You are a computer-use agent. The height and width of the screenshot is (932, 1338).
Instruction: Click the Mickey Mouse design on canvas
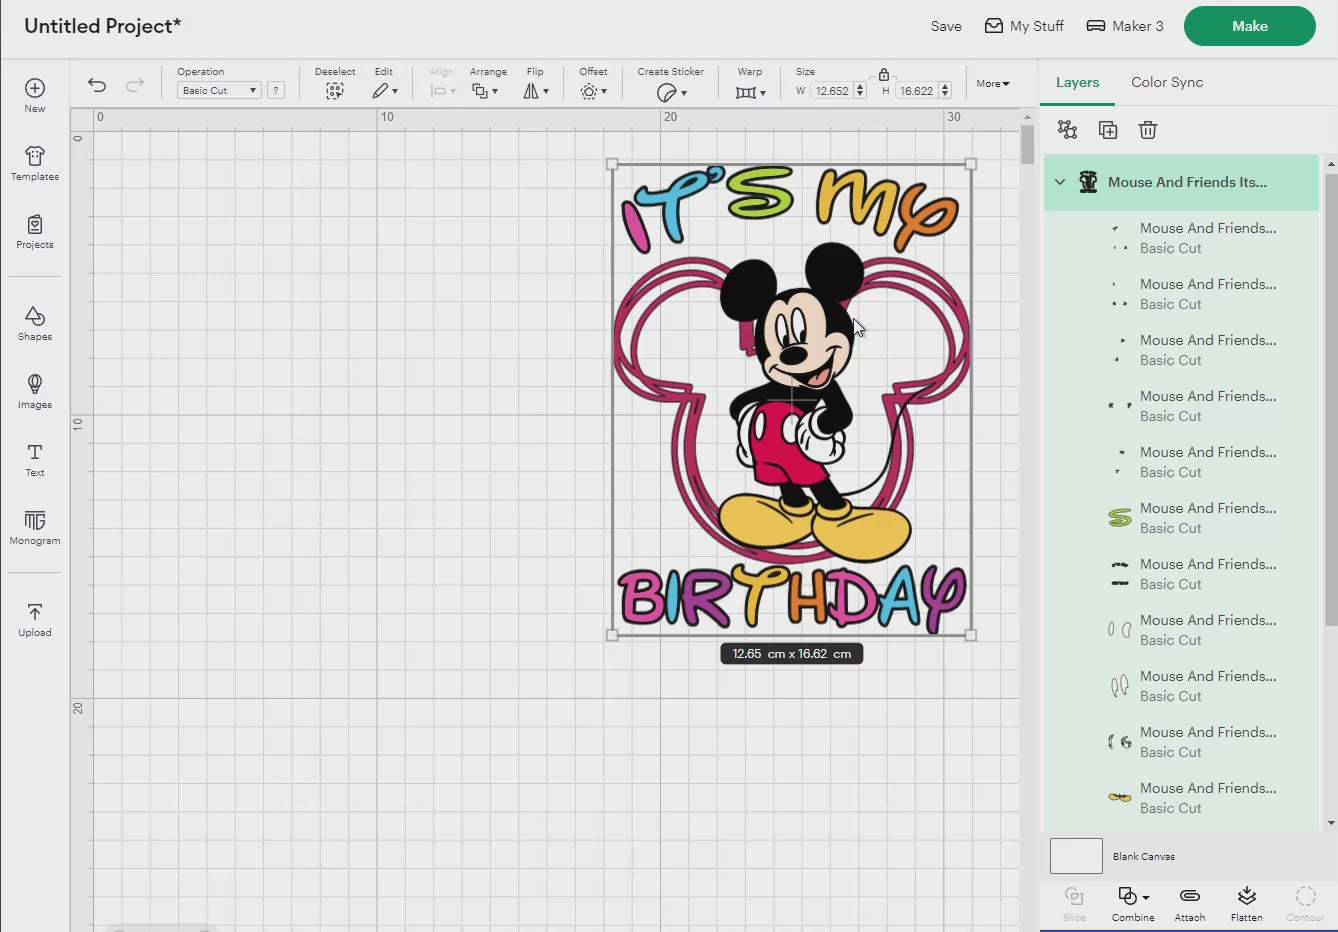(x=791, y=400)
